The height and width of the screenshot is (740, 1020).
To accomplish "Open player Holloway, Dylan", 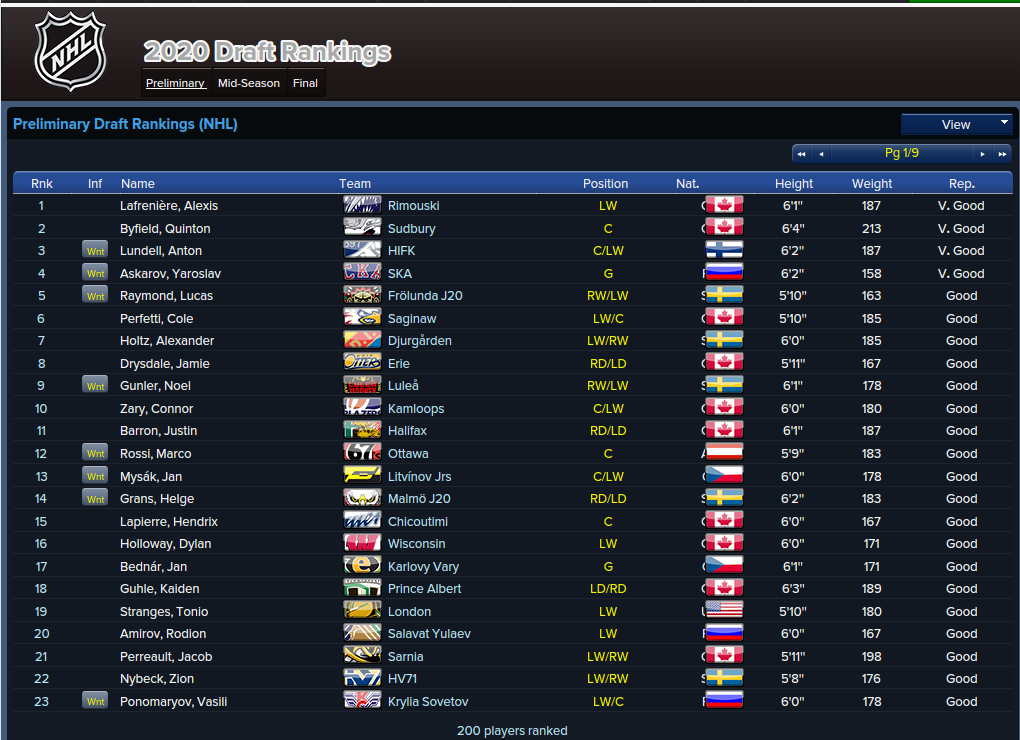I will [166, 544].
